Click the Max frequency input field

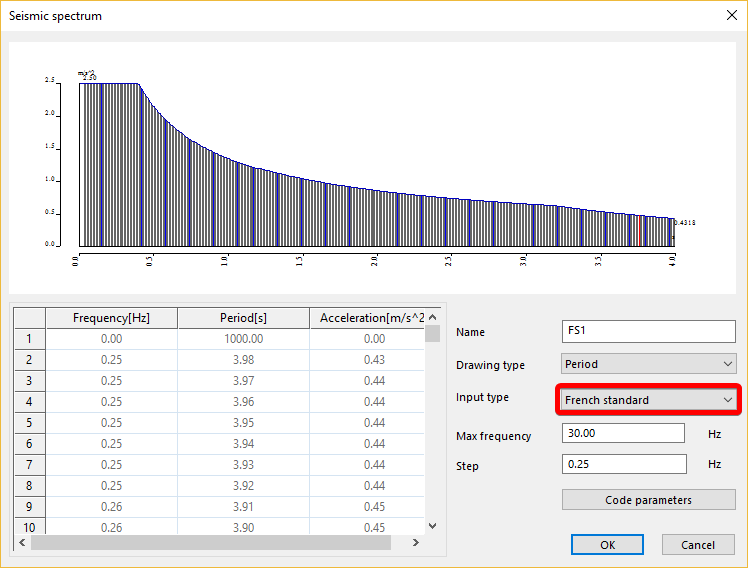(x=623, y=433)
